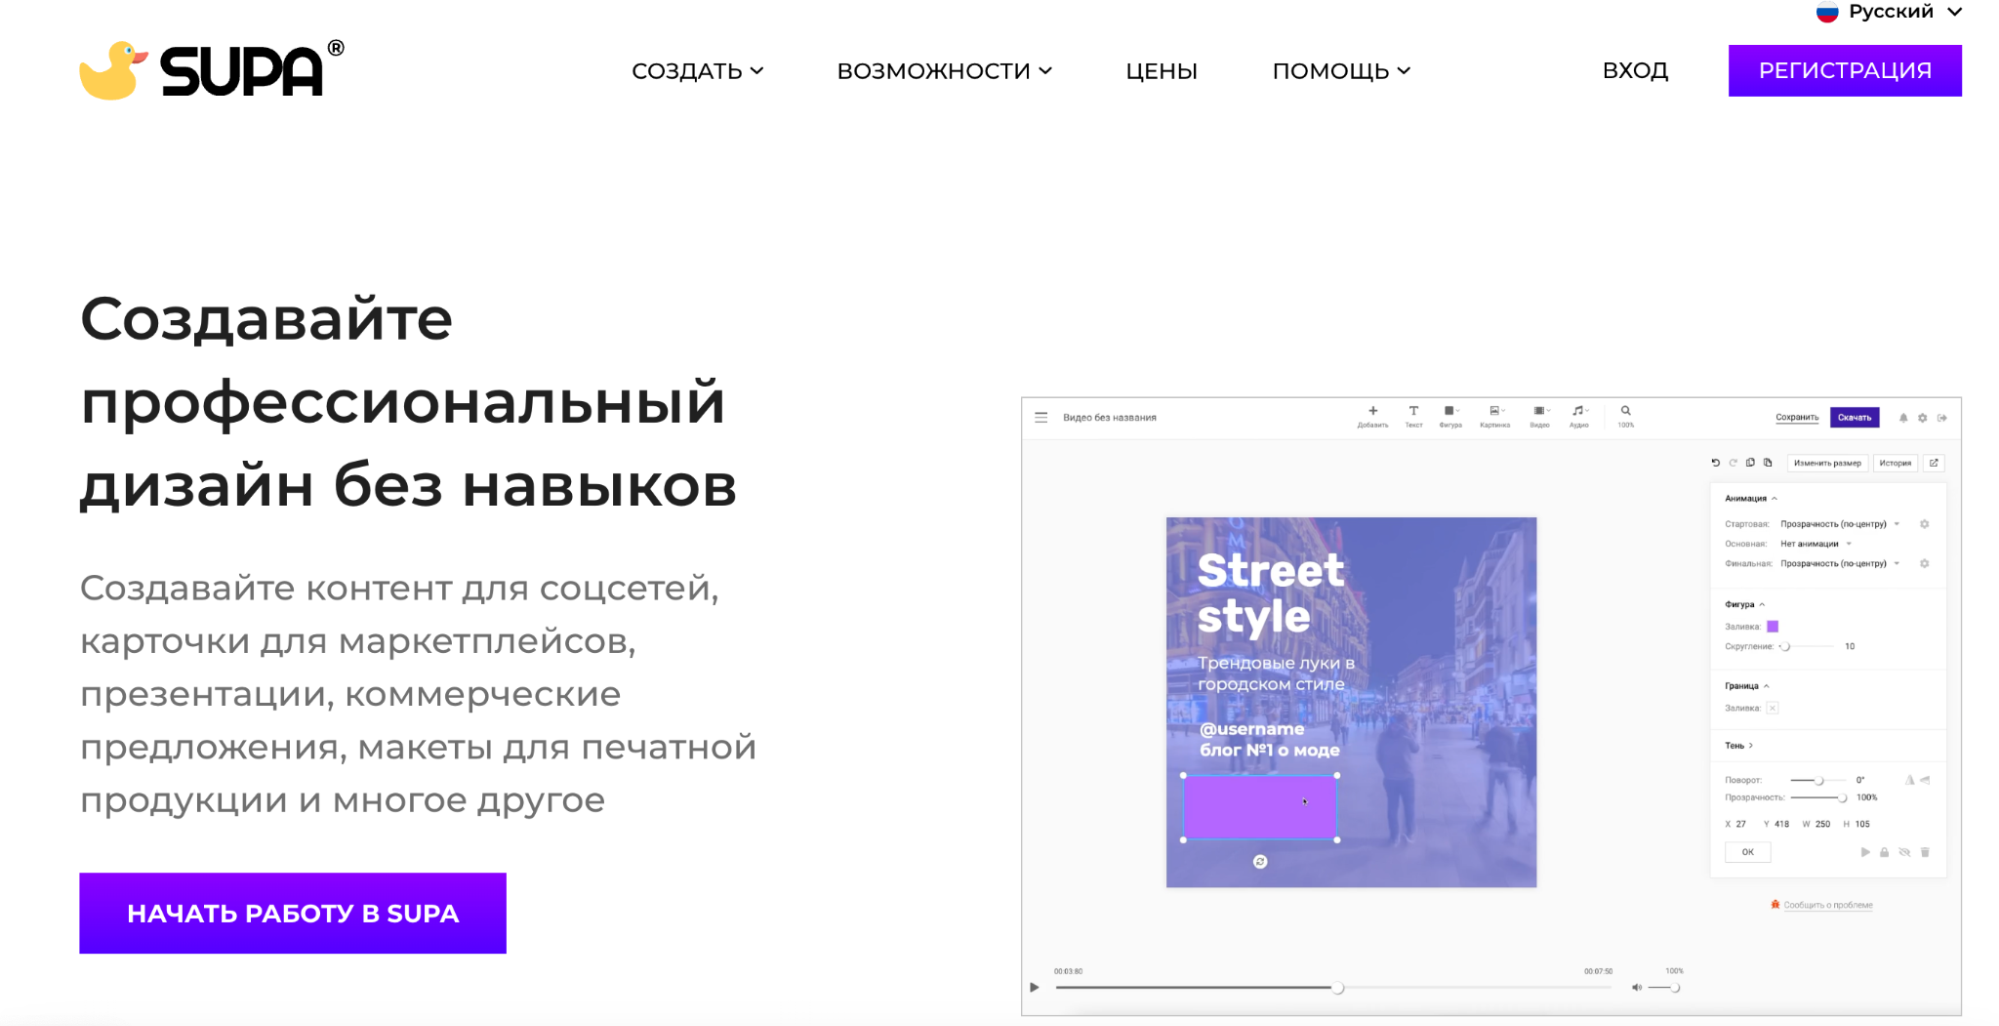
Task: Mute using the volume speaker icon
Action: pos(1637,988)
